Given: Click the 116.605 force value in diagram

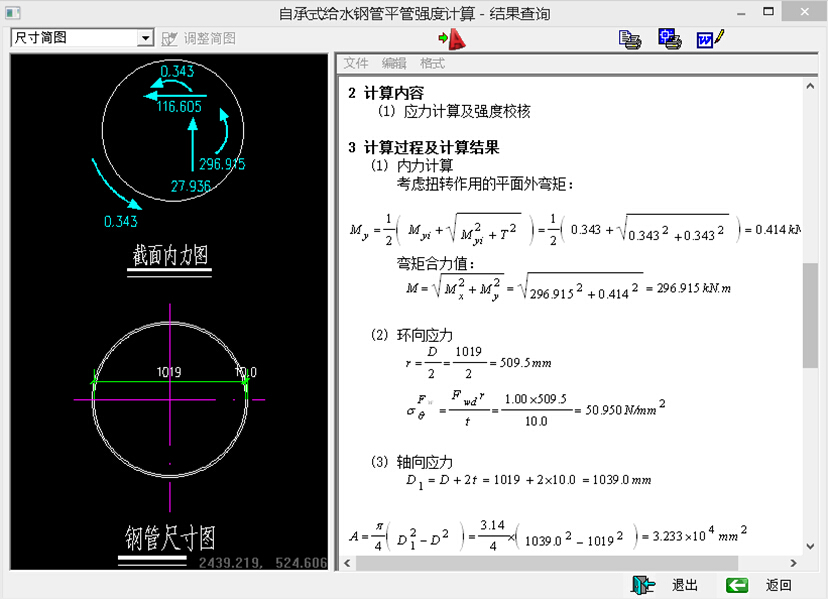Looking at the screenshot, I should (x=179, y=107).
